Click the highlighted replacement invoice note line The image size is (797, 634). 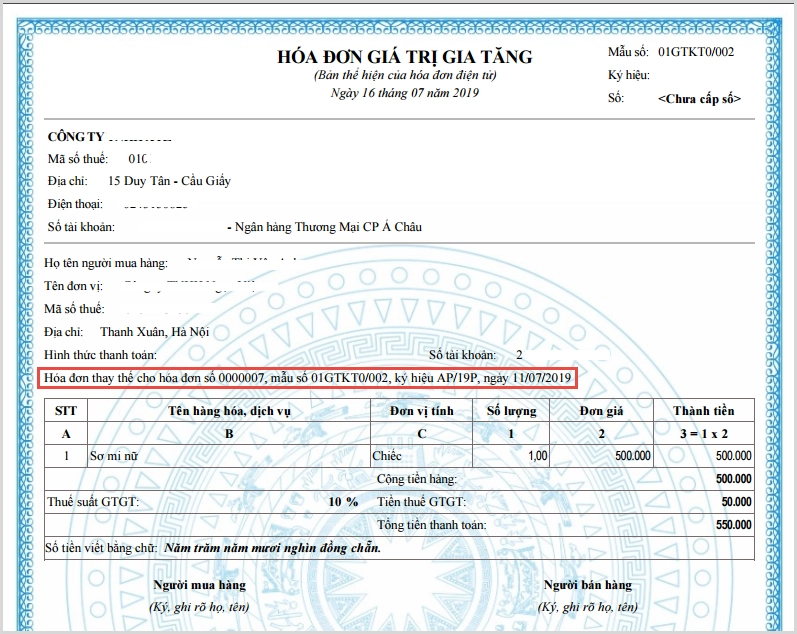coord(307,378)
